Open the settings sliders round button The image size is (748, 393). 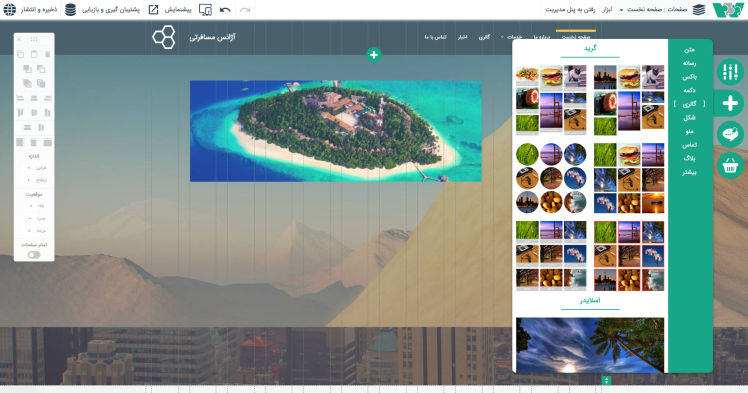(x=730, y=72)
